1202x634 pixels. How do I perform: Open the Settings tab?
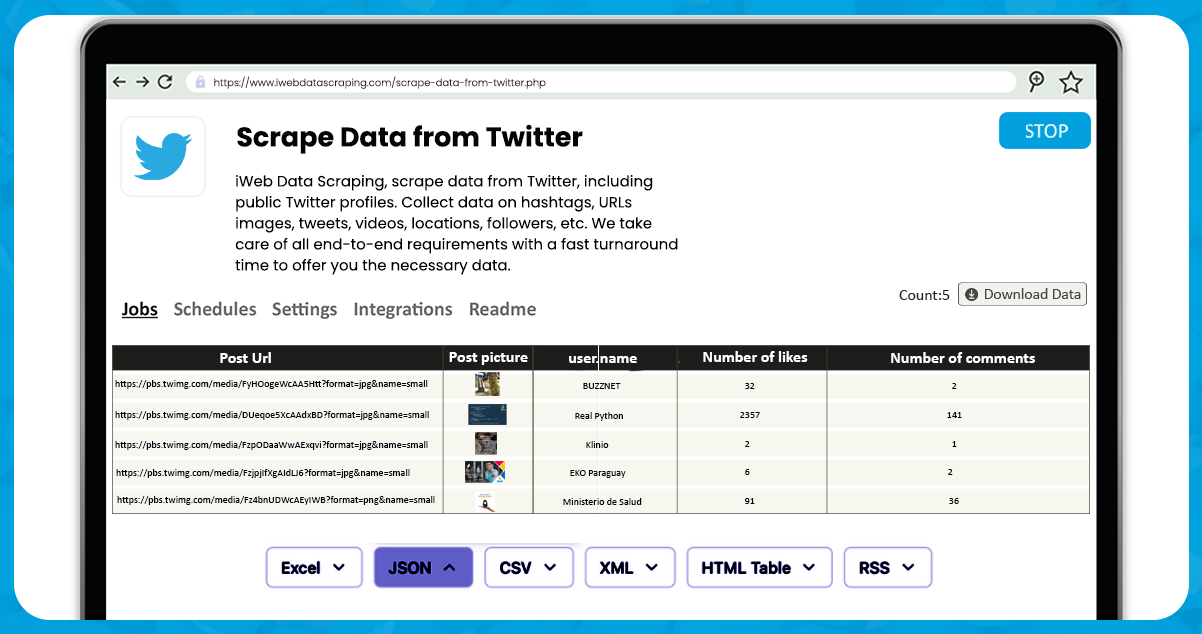point(304,310)
